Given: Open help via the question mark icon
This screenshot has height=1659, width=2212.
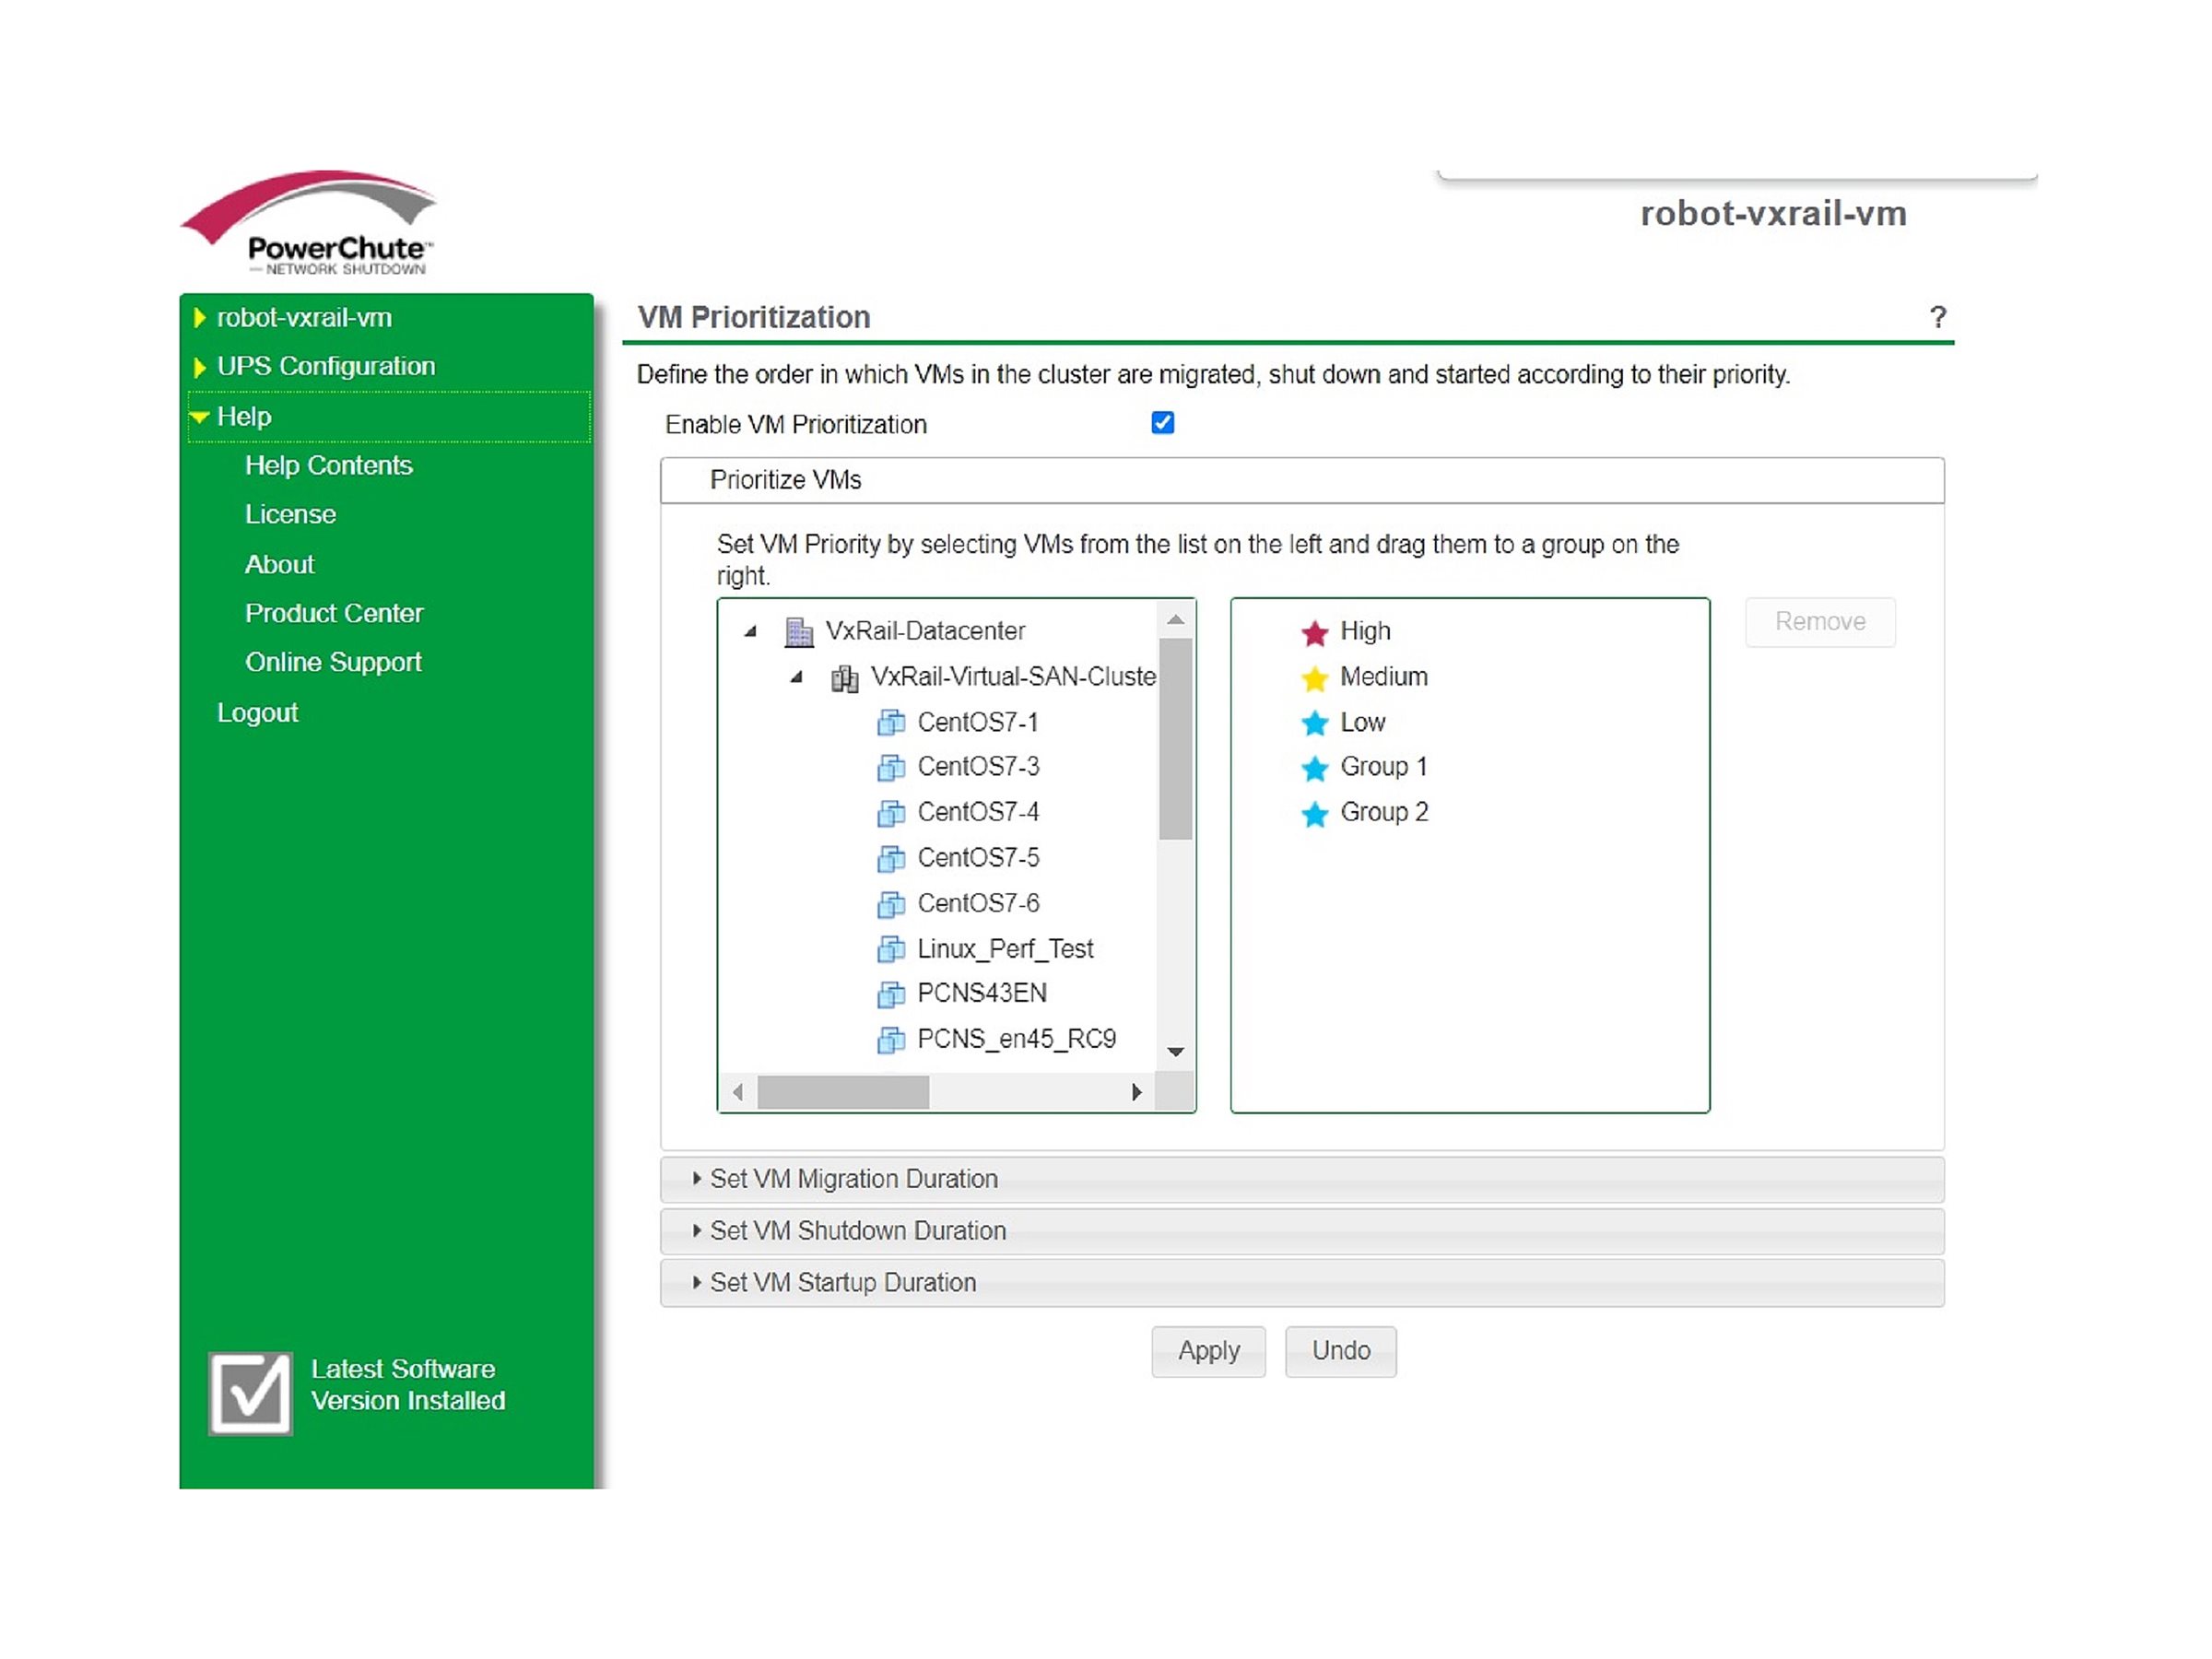Looking at the screenshot, I should (1937, 318).
